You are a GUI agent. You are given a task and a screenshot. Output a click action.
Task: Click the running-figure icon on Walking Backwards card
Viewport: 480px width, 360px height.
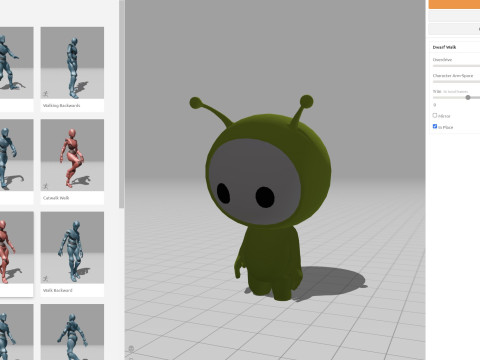[x=46, y=94]
